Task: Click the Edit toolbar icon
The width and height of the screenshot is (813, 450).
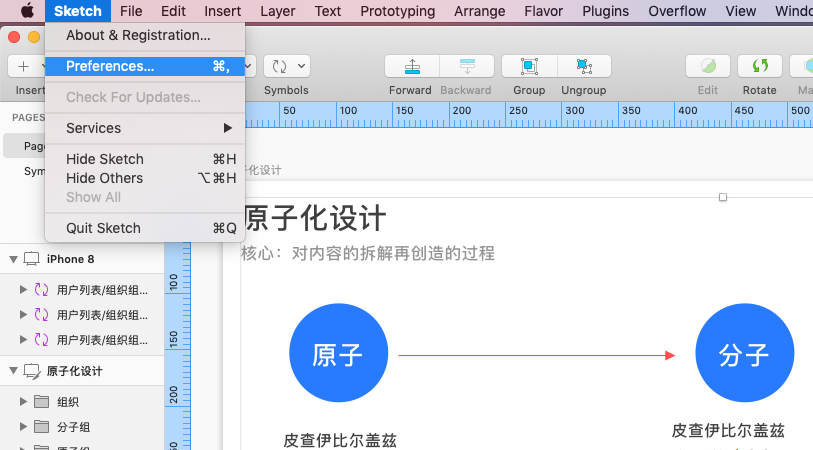Action: [708, 66]
